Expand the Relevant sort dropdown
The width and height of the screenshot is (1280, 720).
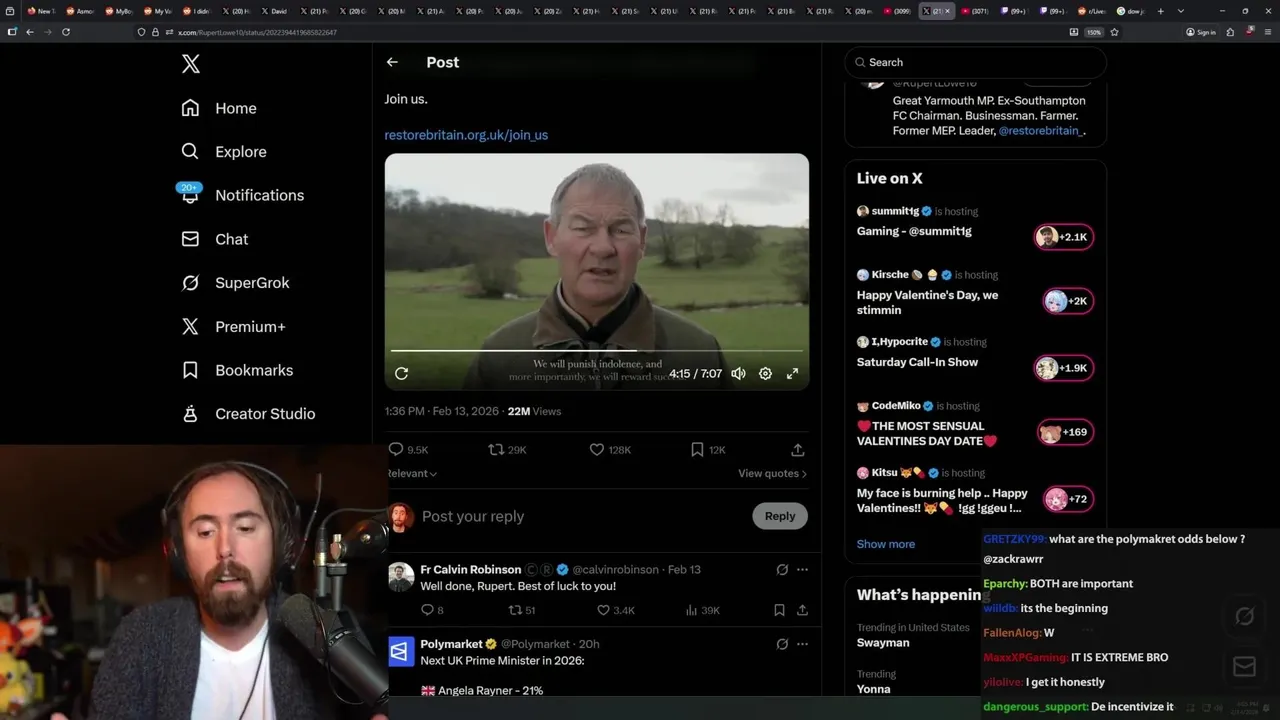click(412, 473)
